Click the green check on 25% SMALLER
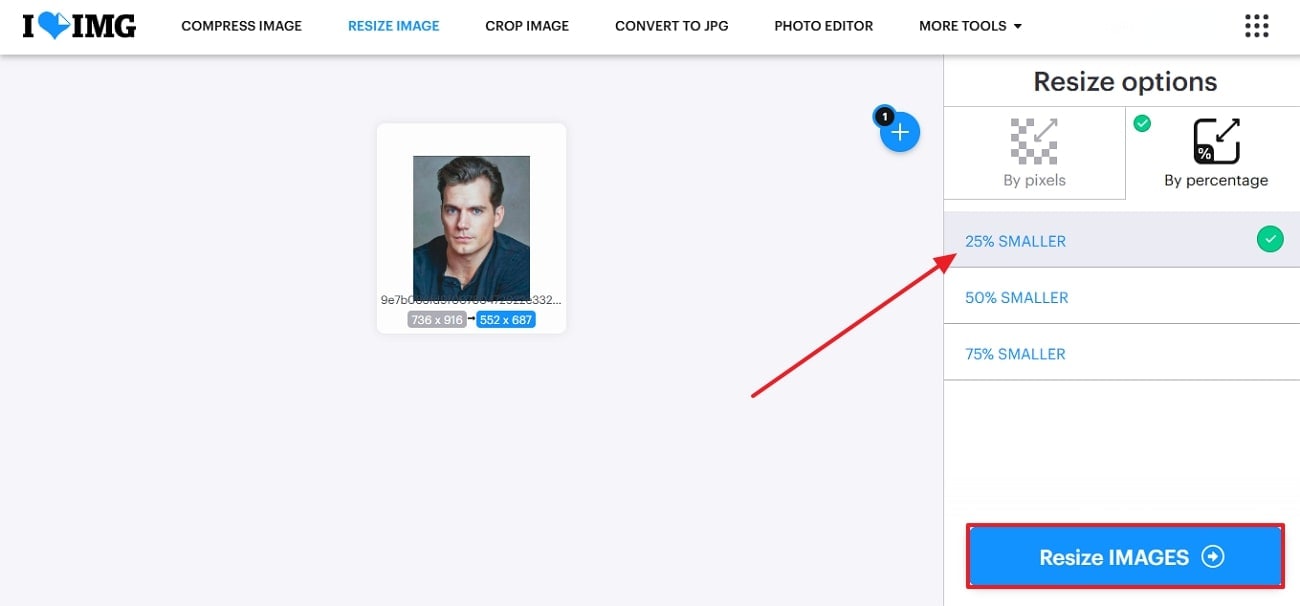Image resolution: width=1300 pixels, height=606 pixels. tap(1269, 240)
